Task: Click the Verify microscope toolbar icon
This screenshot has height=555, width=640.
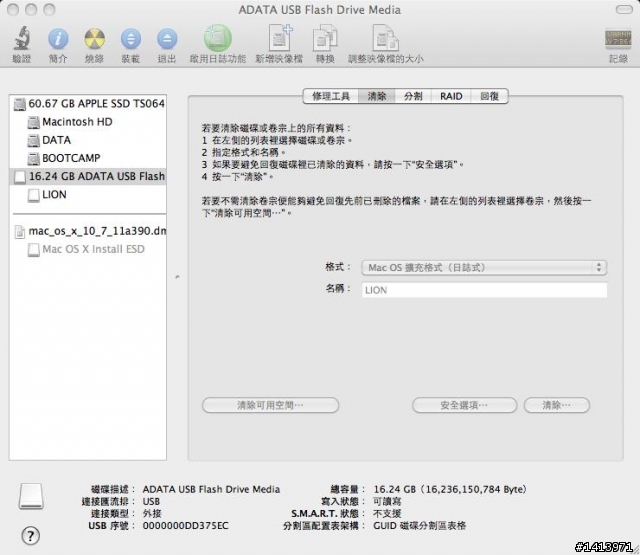Action: pyautogui.click(x=22, y=39)
